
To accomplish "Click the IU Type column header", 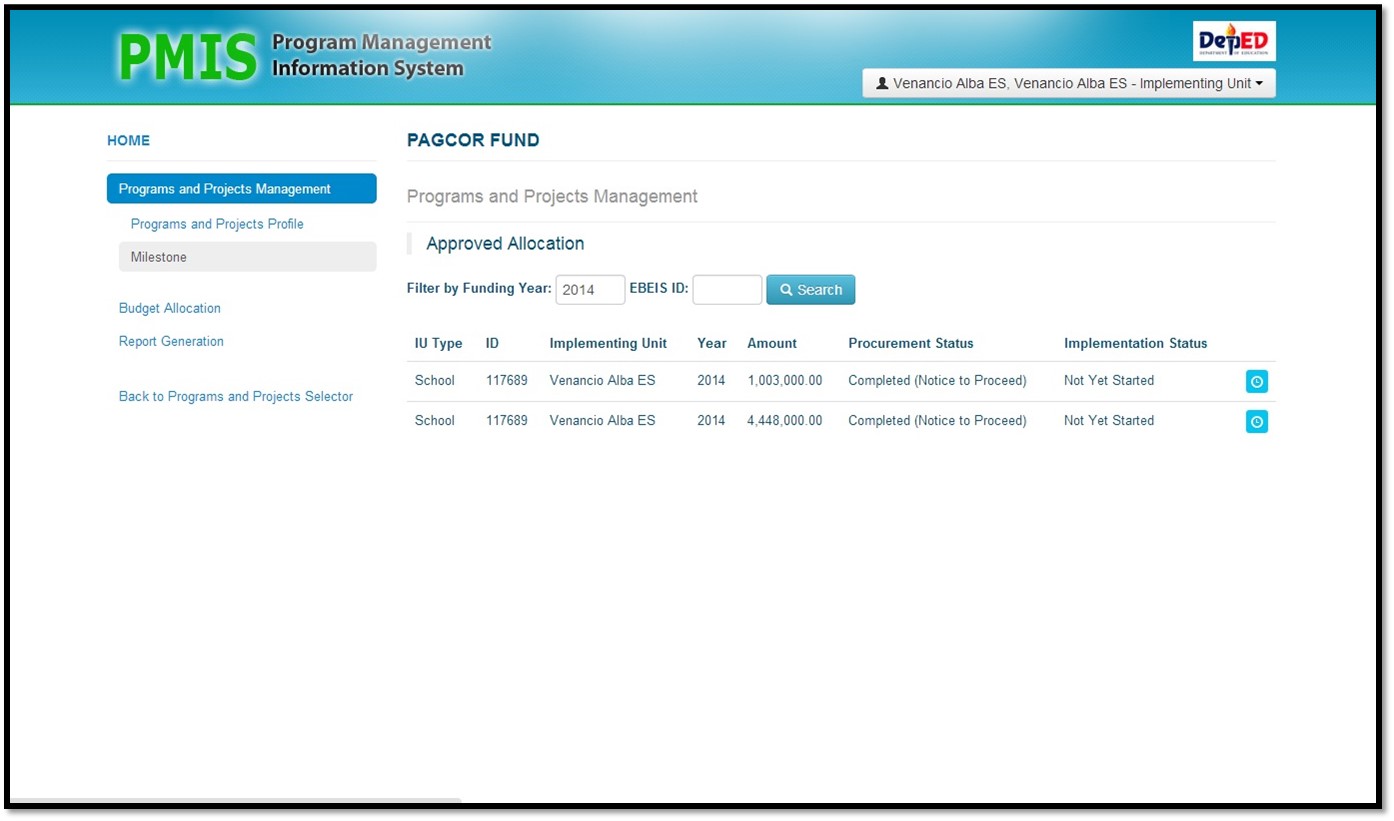I will pos(439,343).
